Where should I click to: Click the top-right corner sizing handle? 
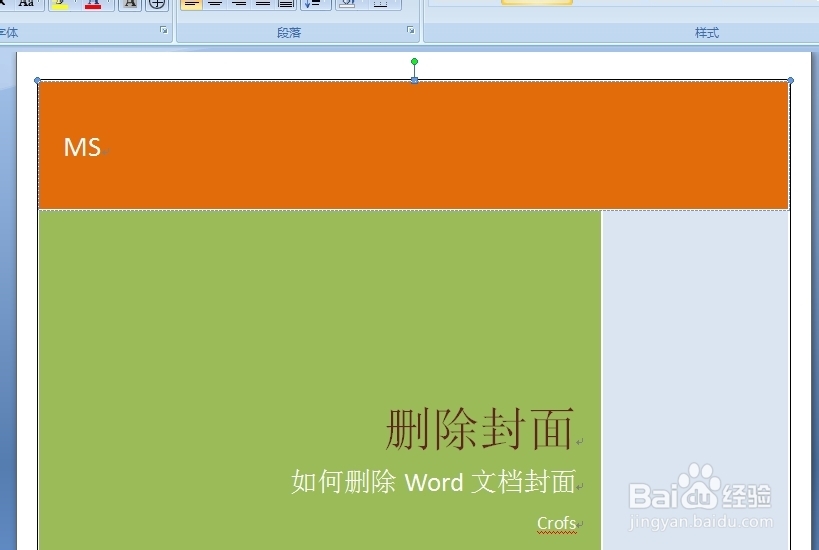tap(790, 80)
